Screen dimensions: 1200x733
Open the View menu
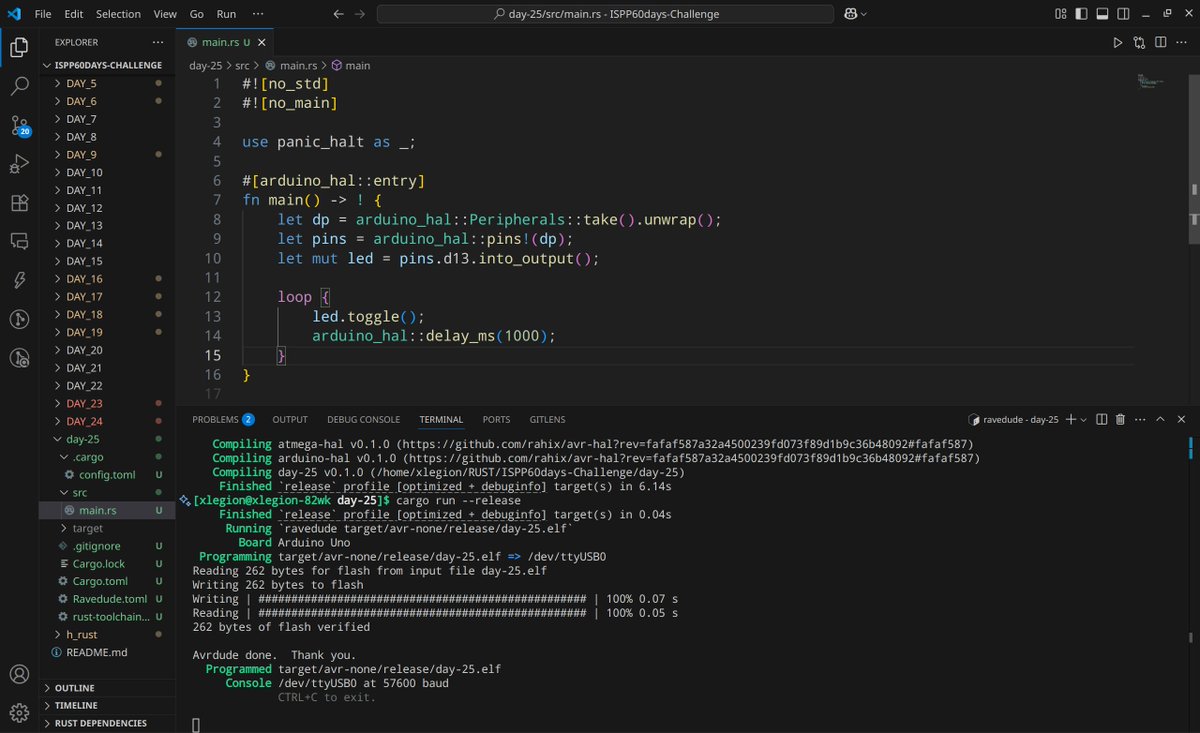(x=166, y=14)
